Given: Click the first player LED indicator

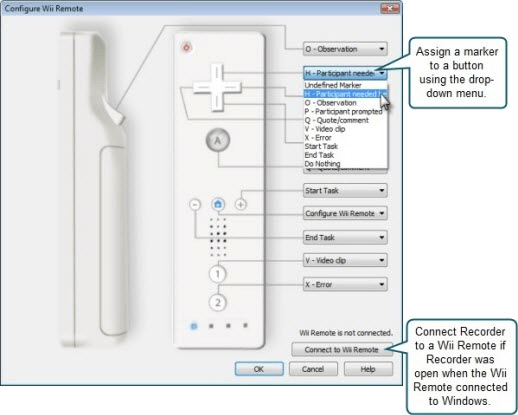Looking at the screenshot, I should coord(193,326).
